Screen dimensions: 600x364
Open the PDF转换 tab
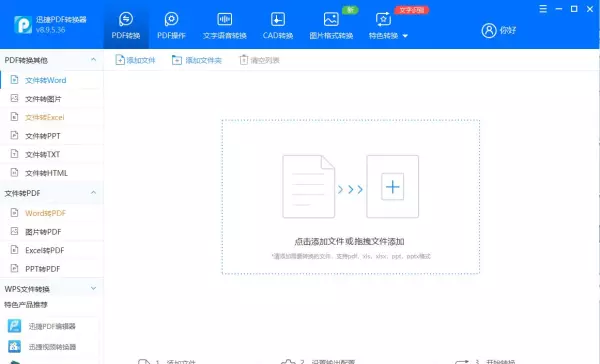(126, 25)
